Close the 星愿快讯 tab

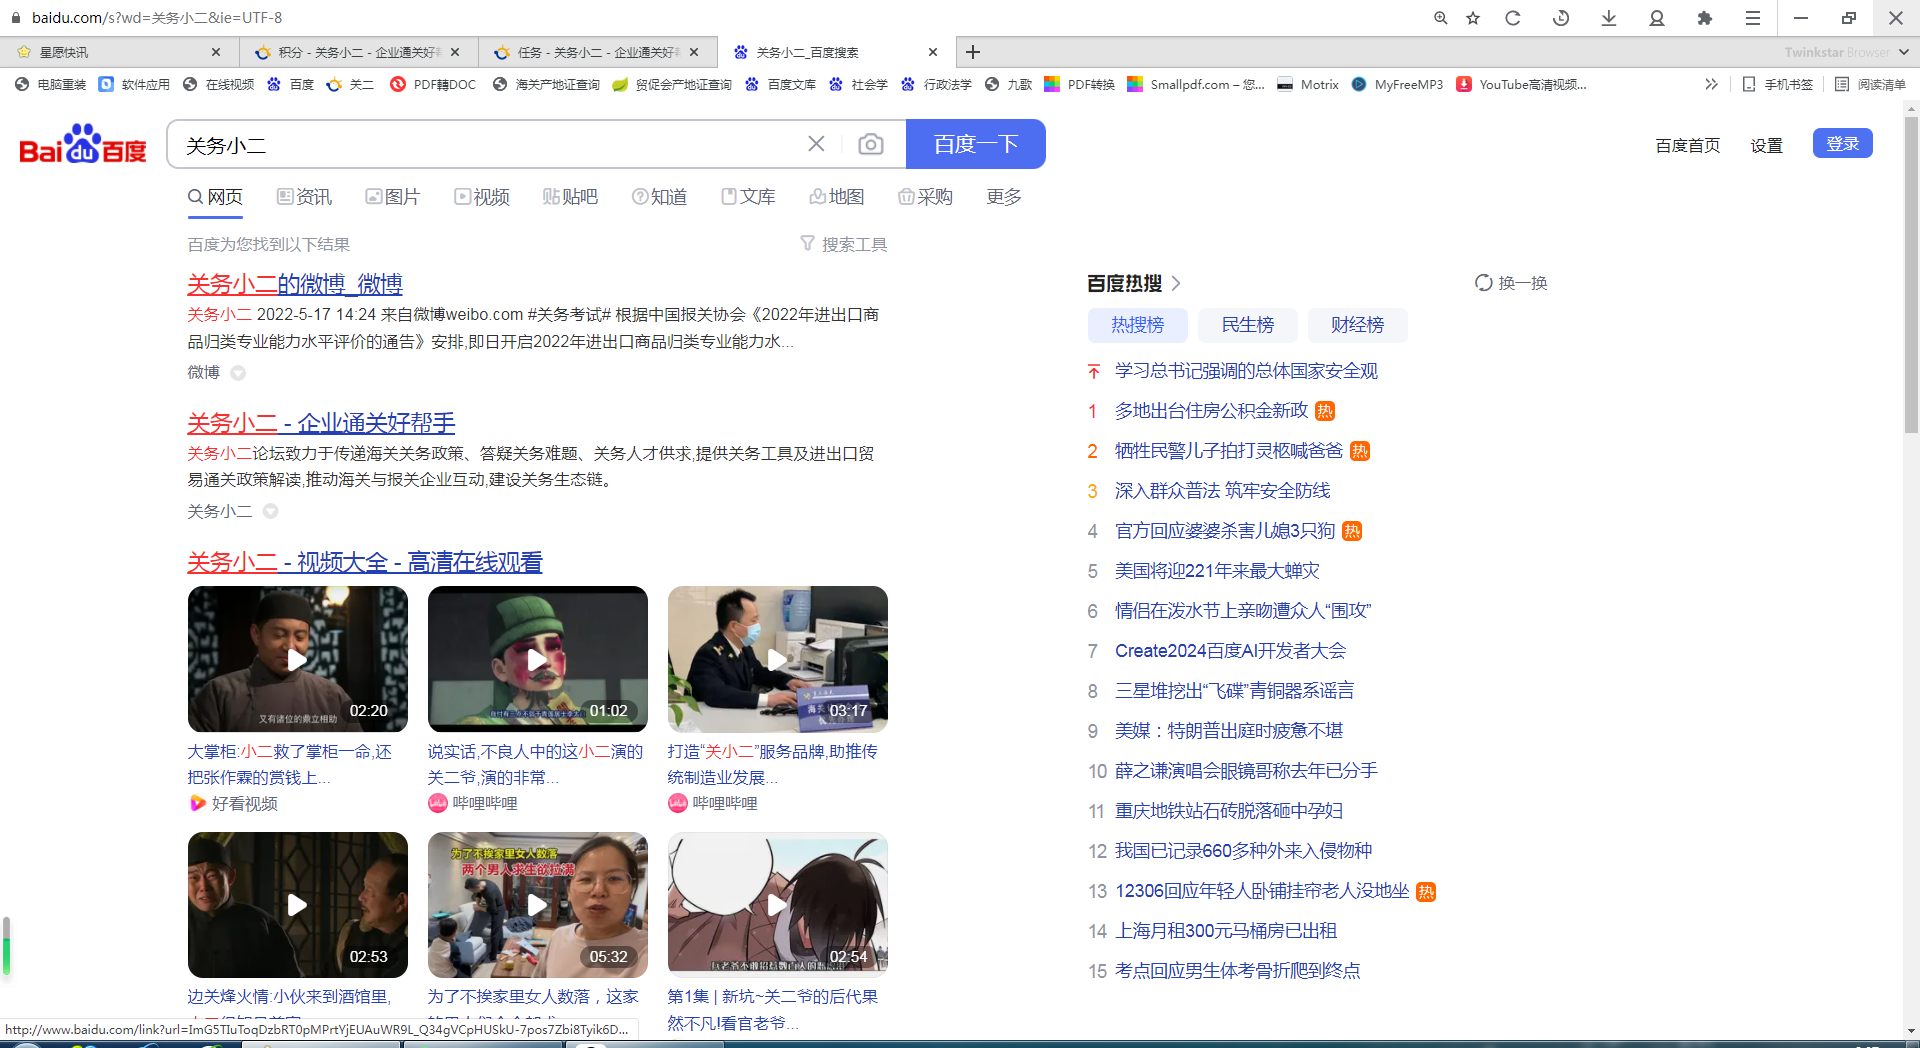pos(216,52)
